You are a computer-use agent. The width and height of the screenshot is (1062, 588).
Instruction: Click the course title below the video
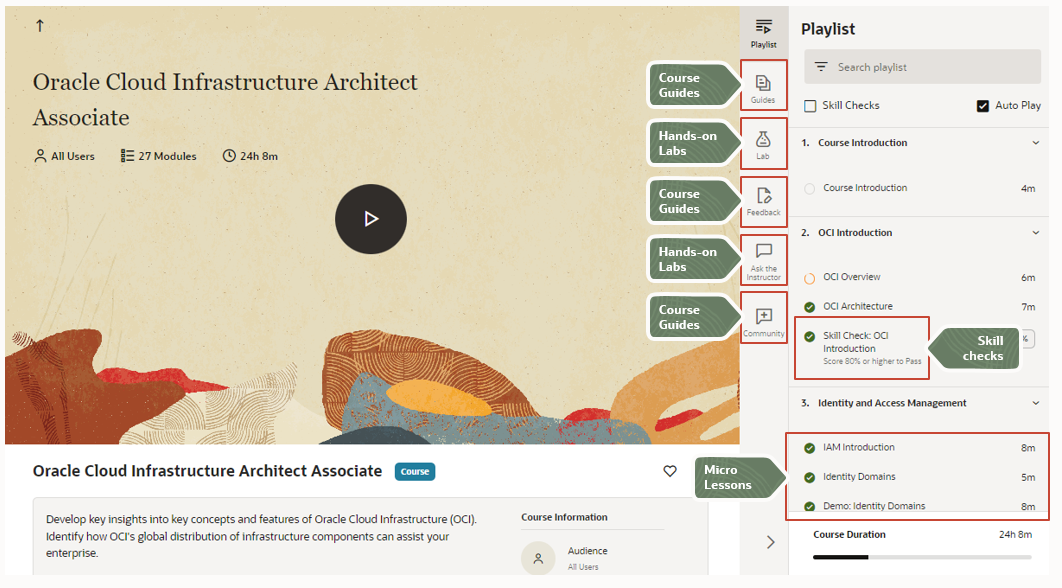(207, 471)
